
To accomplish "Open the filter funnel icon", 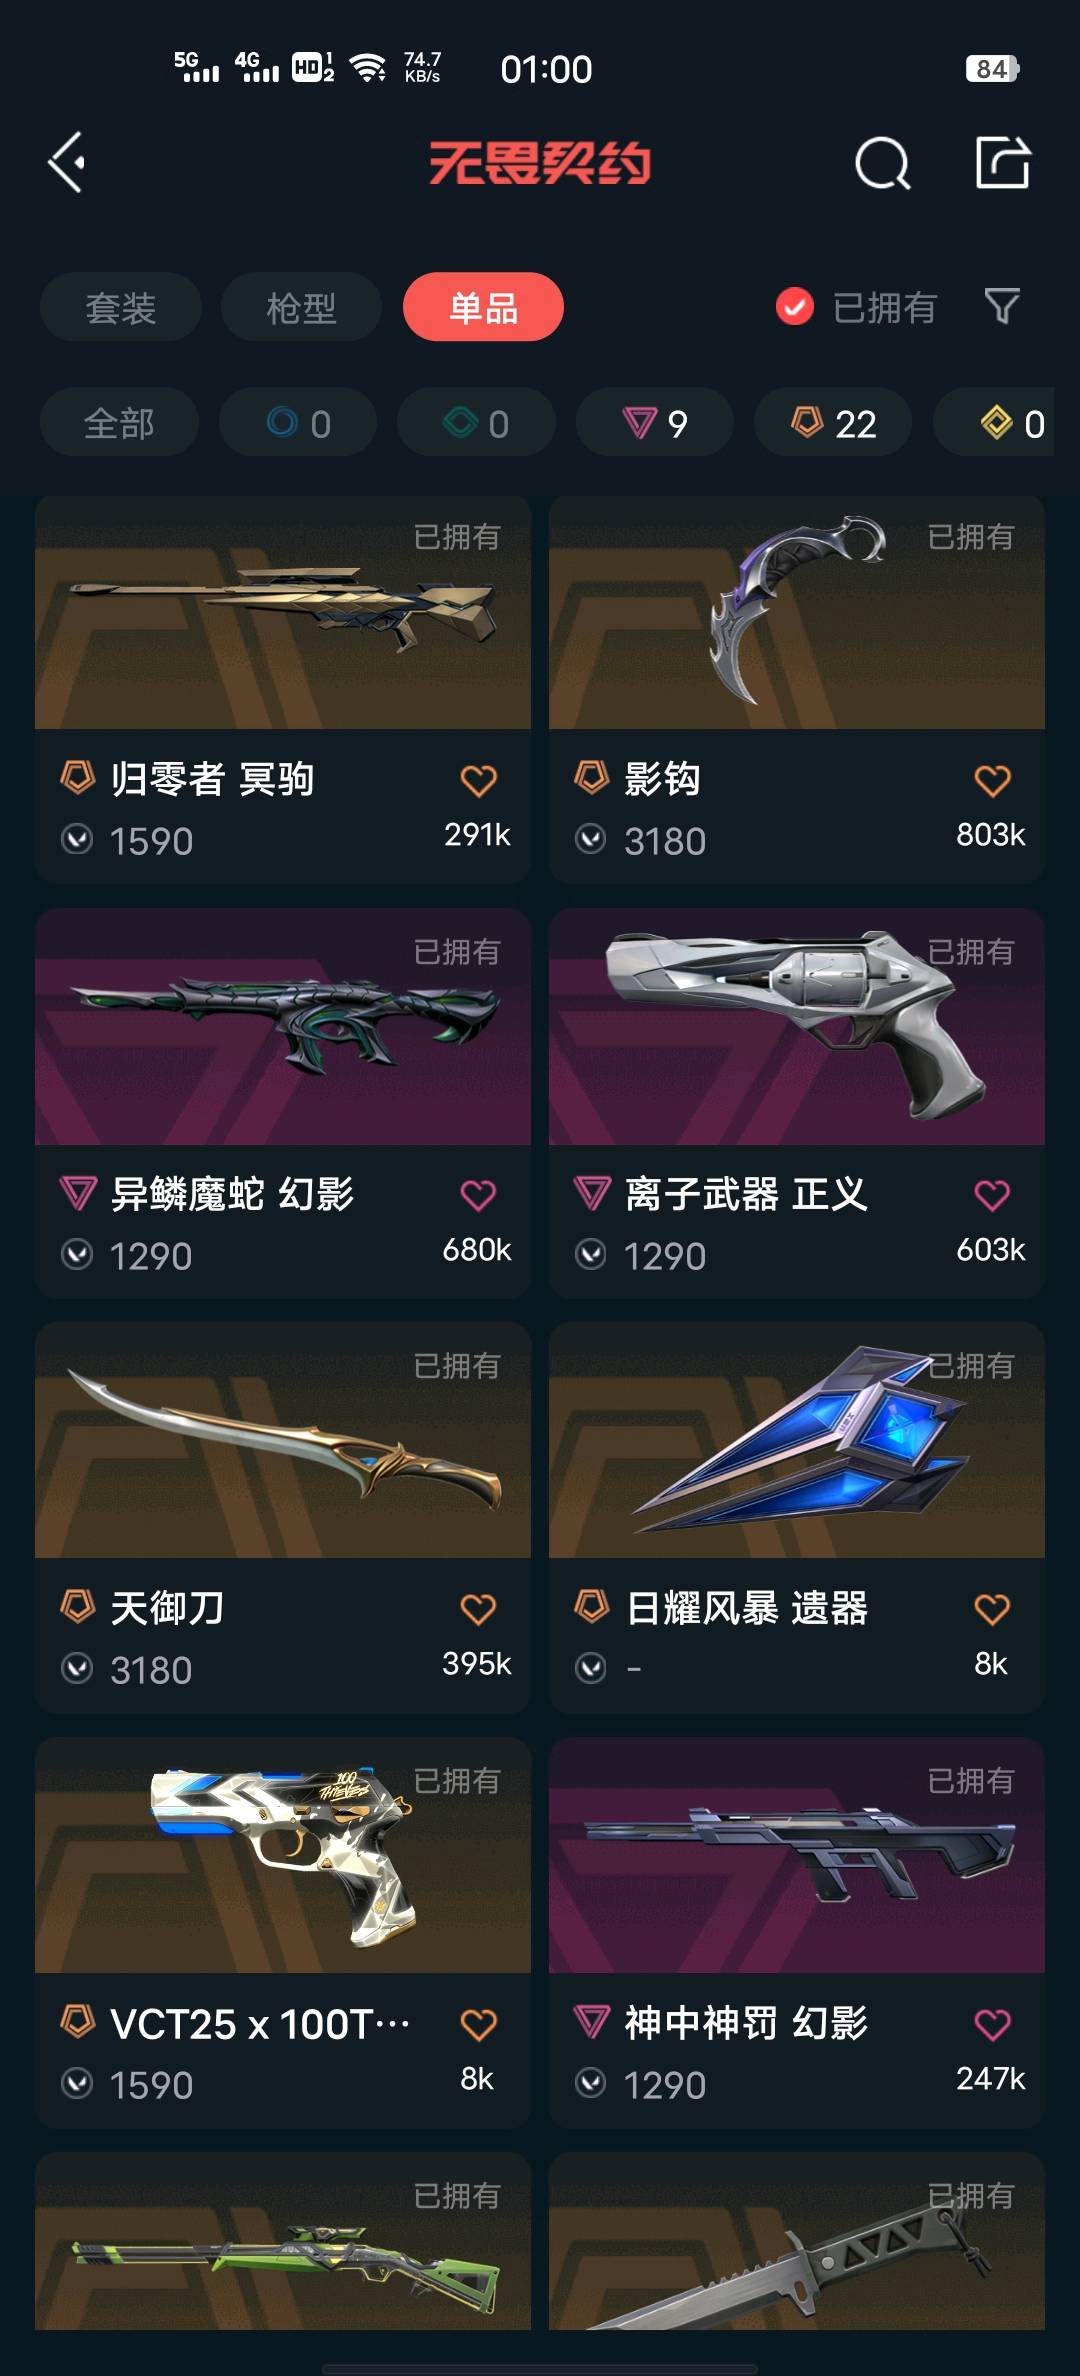I will tap(1002, 306).
